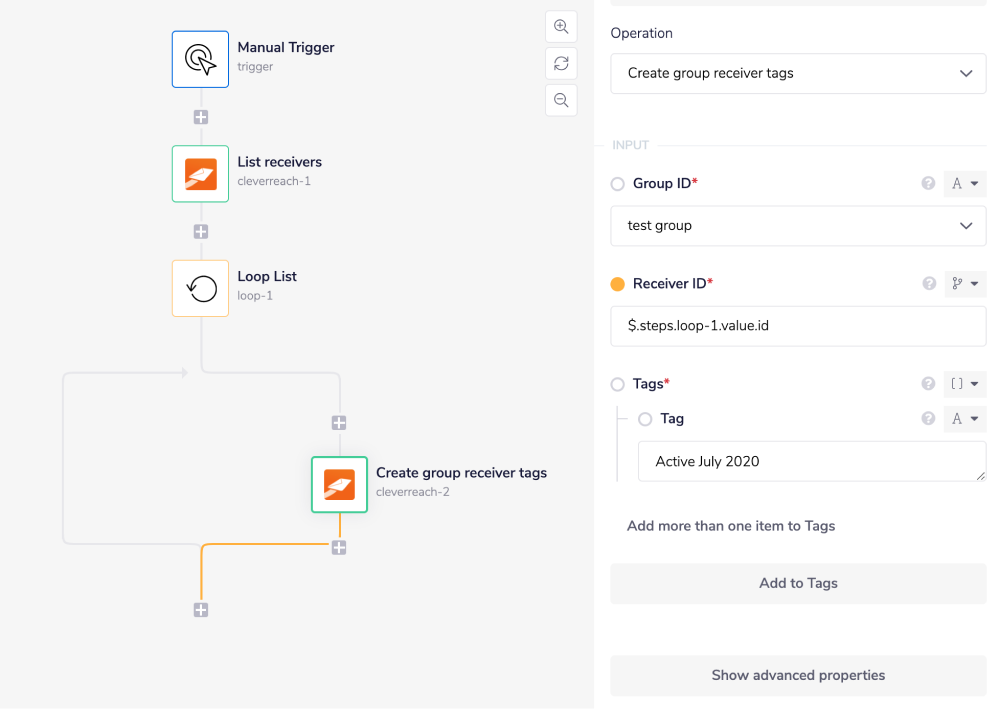Click inside the Active July 2020 tag field
Screen dimensions: 1000x709
(x=810, y=461)
